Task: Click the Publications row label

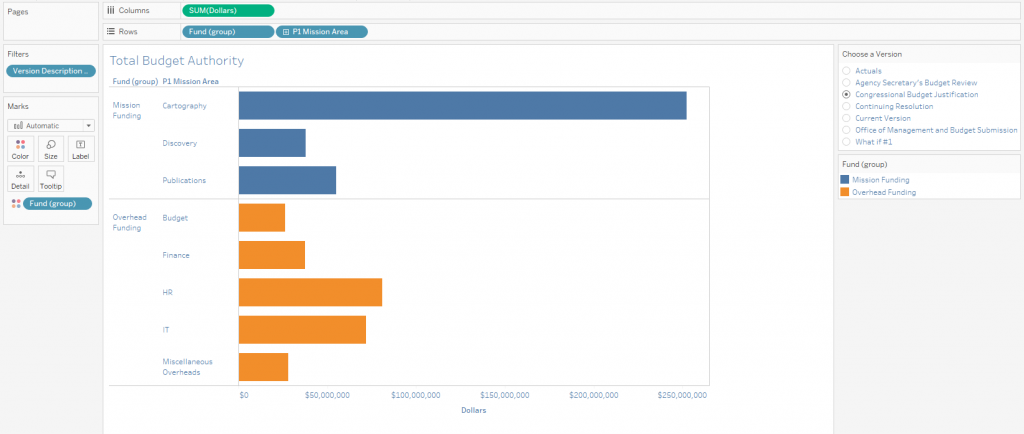Action: [184, 180]
